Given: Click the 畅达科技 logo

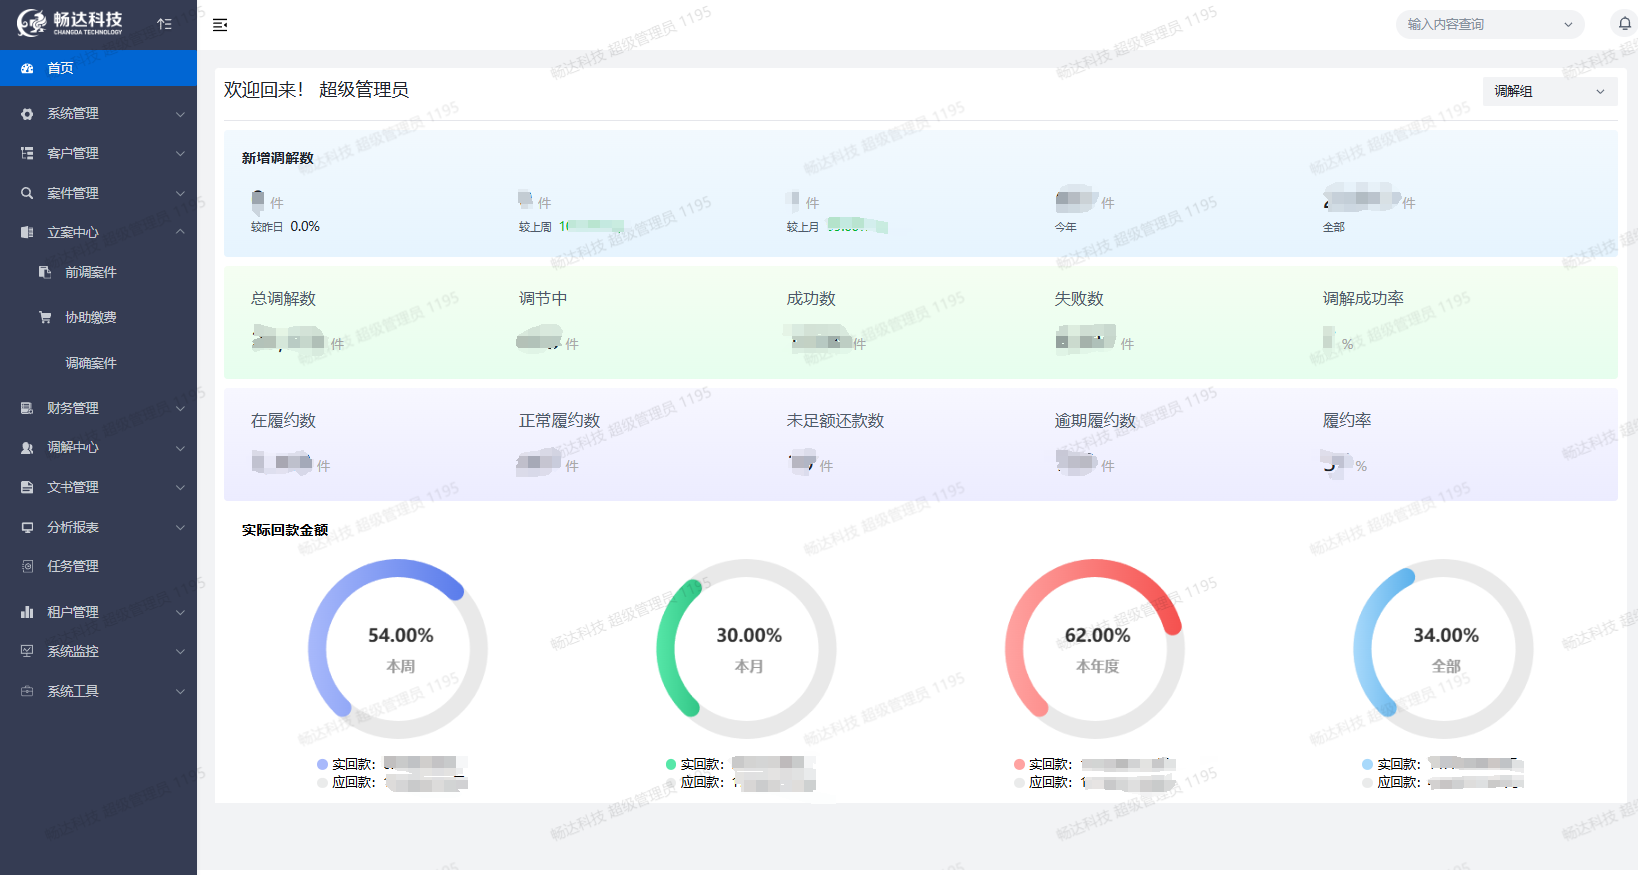Looking at the screenshot, I should coord(70,23).
